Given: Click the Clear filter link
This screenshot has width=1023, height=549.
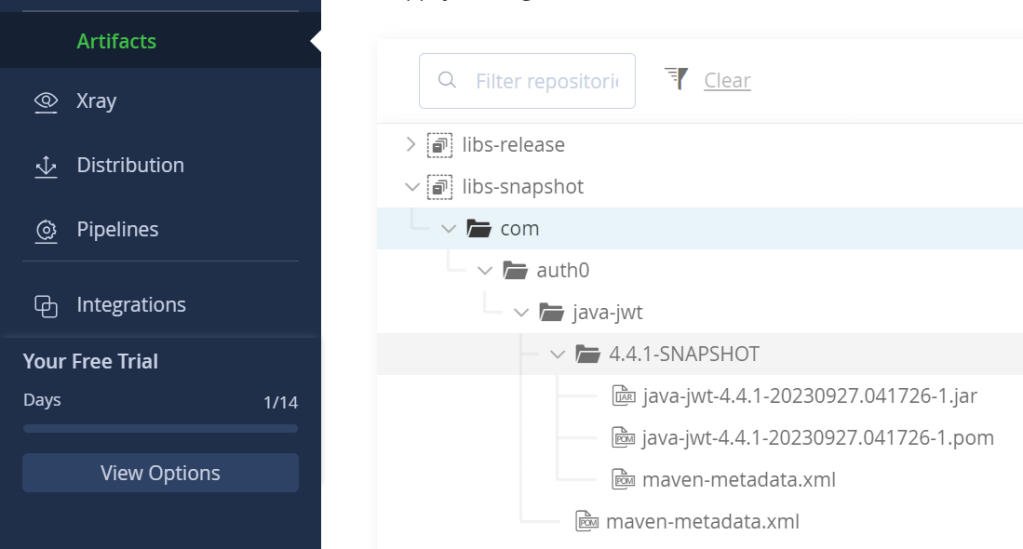Looking at the screenshot, I should (727, 80).
